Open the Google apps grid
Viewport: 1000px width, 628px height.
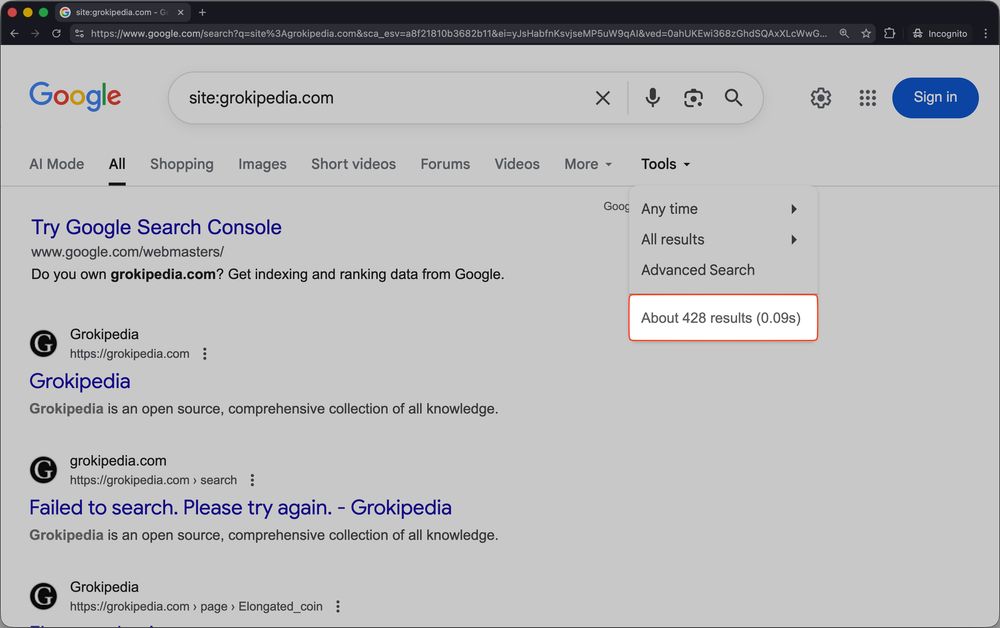(867, 98)
